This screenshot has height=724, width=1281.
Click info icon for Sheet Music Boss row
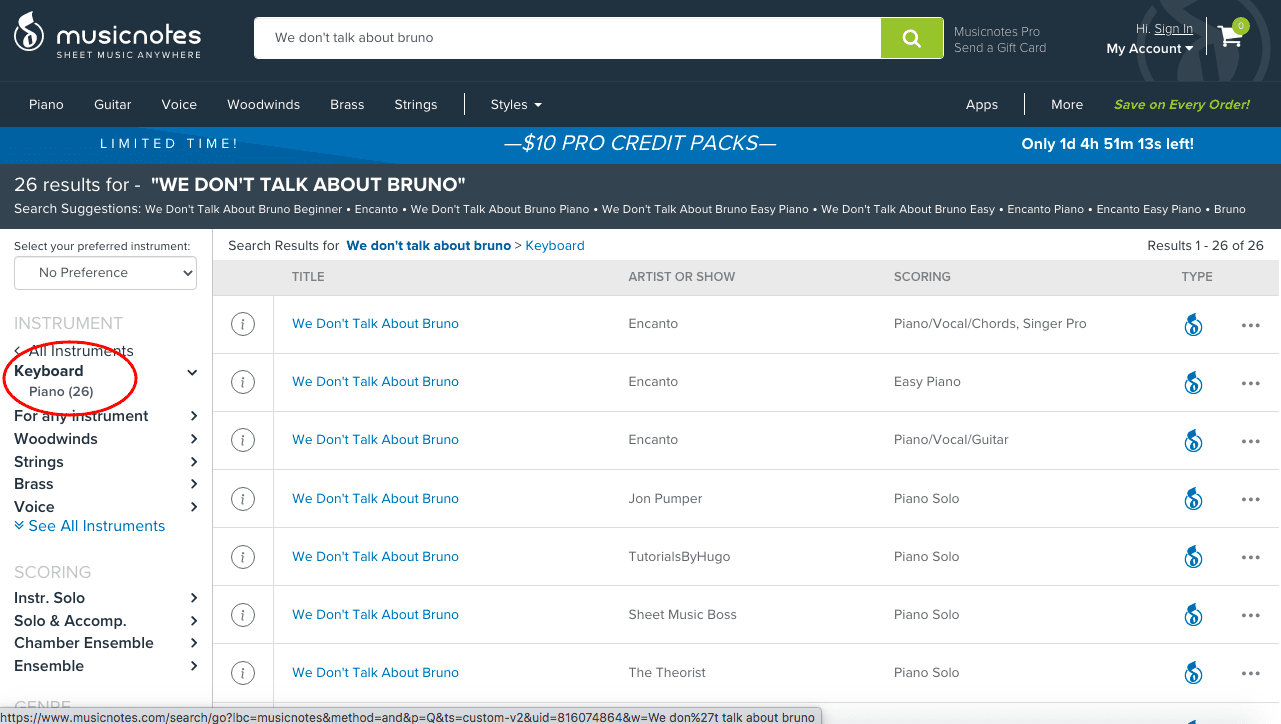(243, 615)
